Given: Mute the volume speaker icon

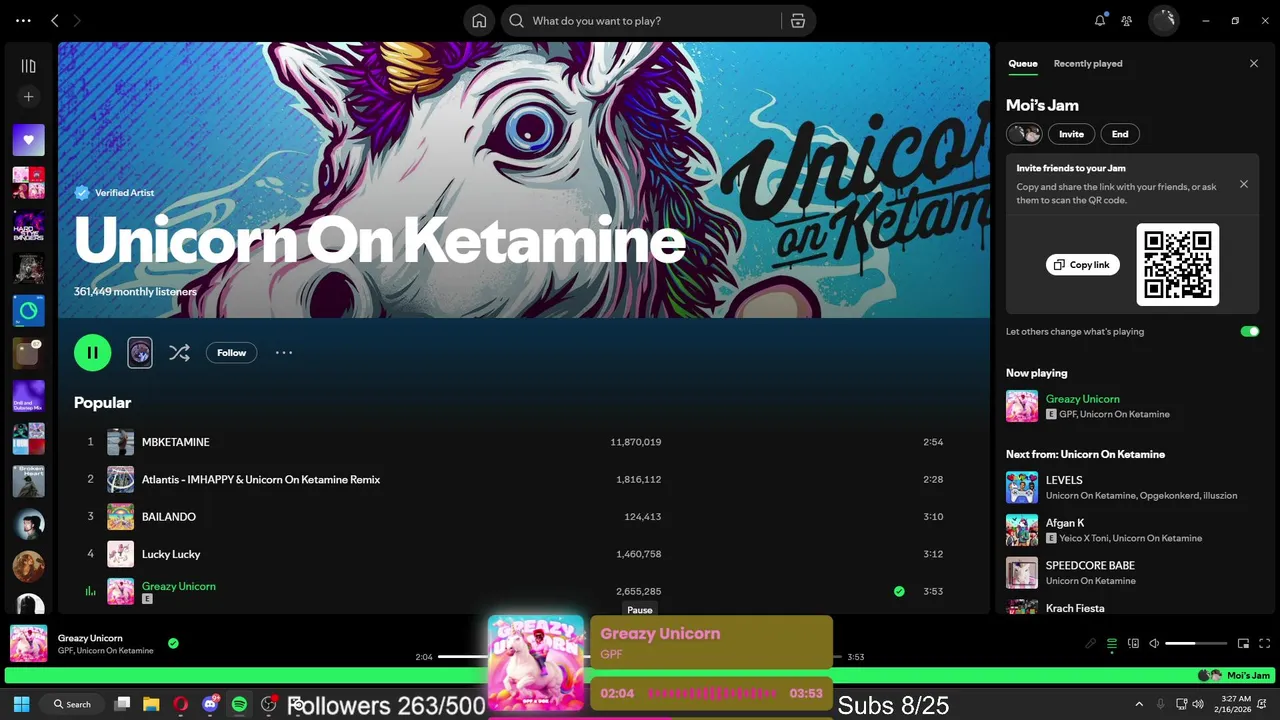Looking at the screenshot, I should point(1154,643).
